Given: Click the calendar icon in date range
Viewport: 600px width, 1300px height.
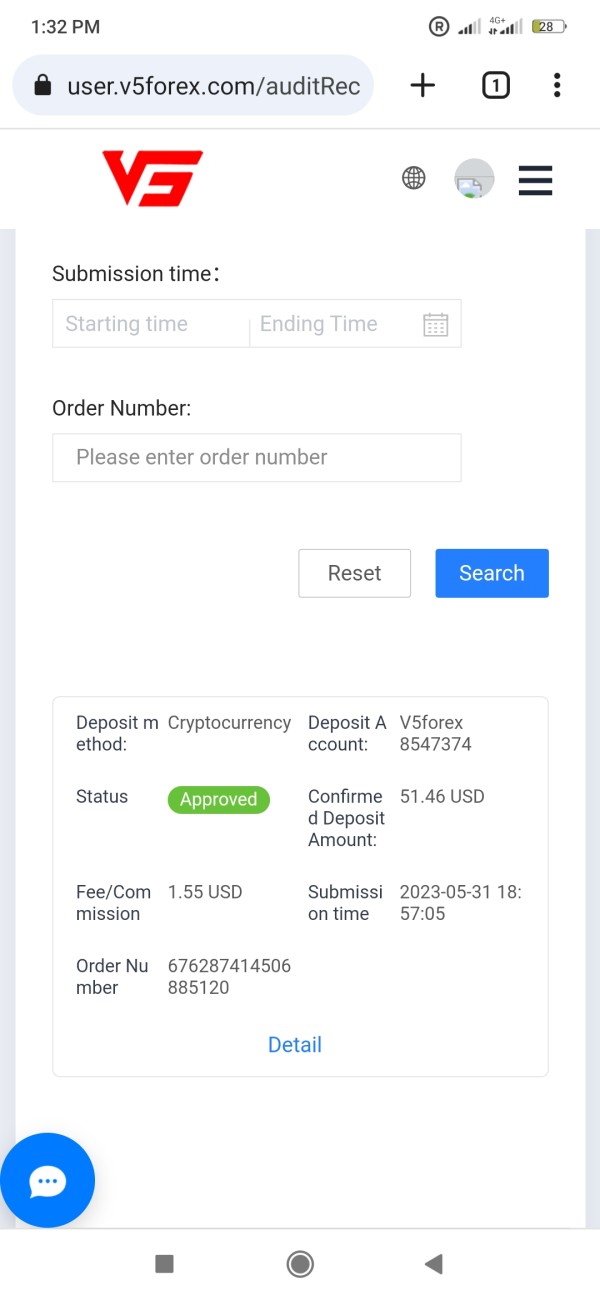Looking at the screenshot, I should click(435, 324).
